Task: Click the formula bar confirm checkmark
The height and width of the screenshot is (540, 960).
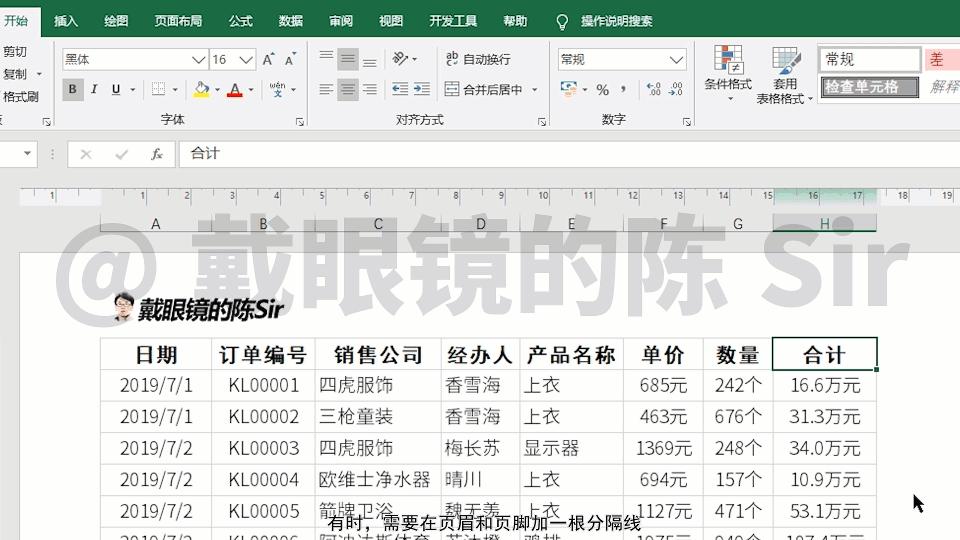Action: pos(121,154)
